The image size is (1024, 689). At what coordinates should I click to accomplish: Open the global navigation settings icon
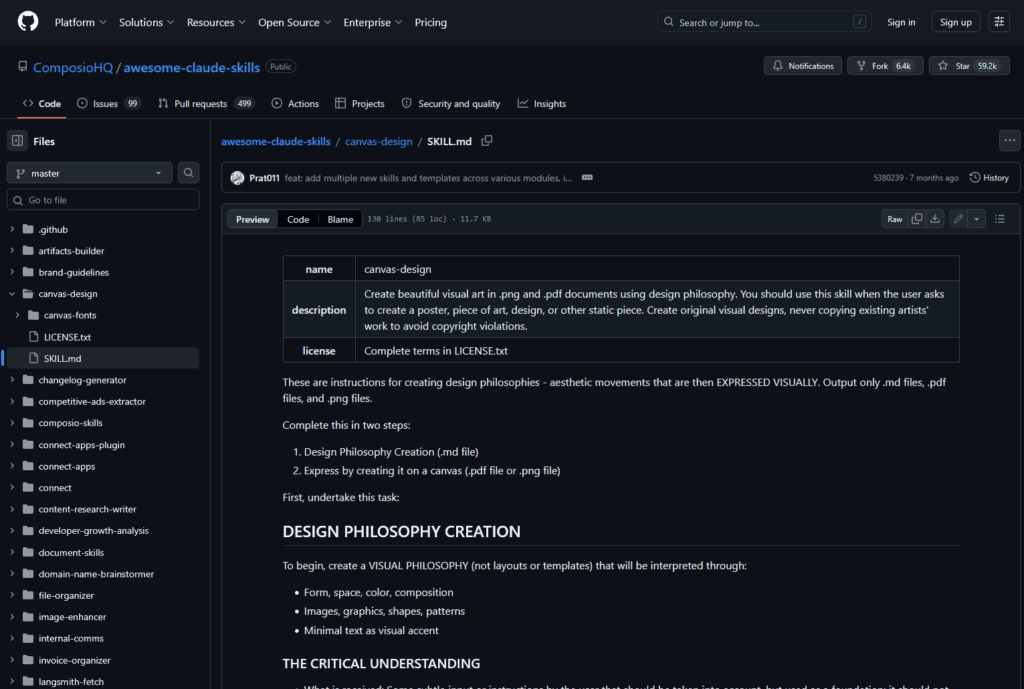(999, 22)
